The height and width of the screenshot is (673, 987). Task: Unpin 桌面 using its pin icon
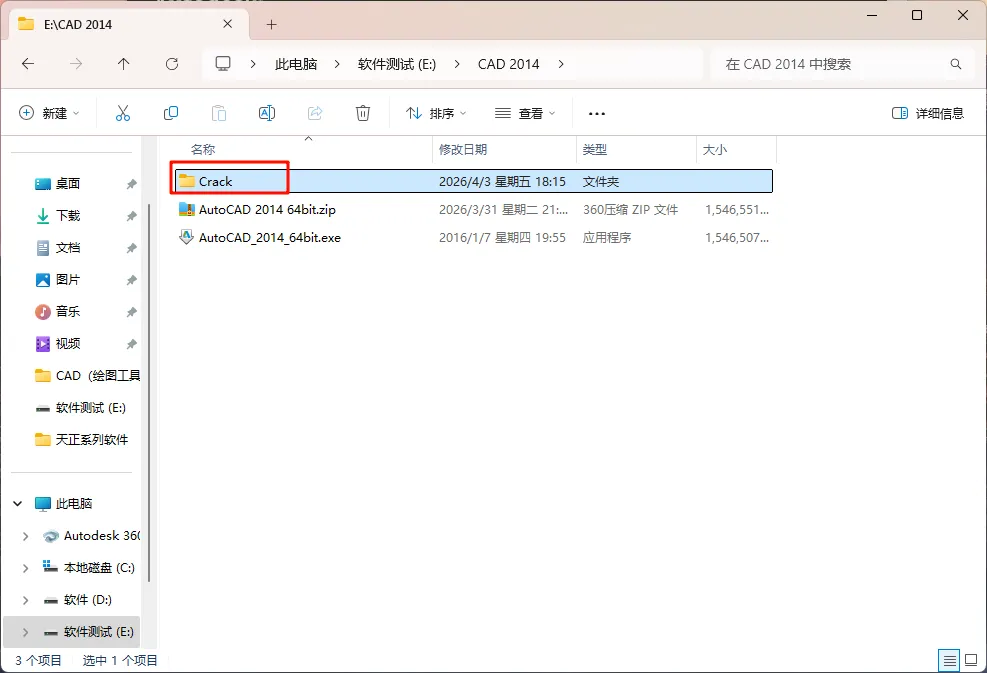click(131, 184)
